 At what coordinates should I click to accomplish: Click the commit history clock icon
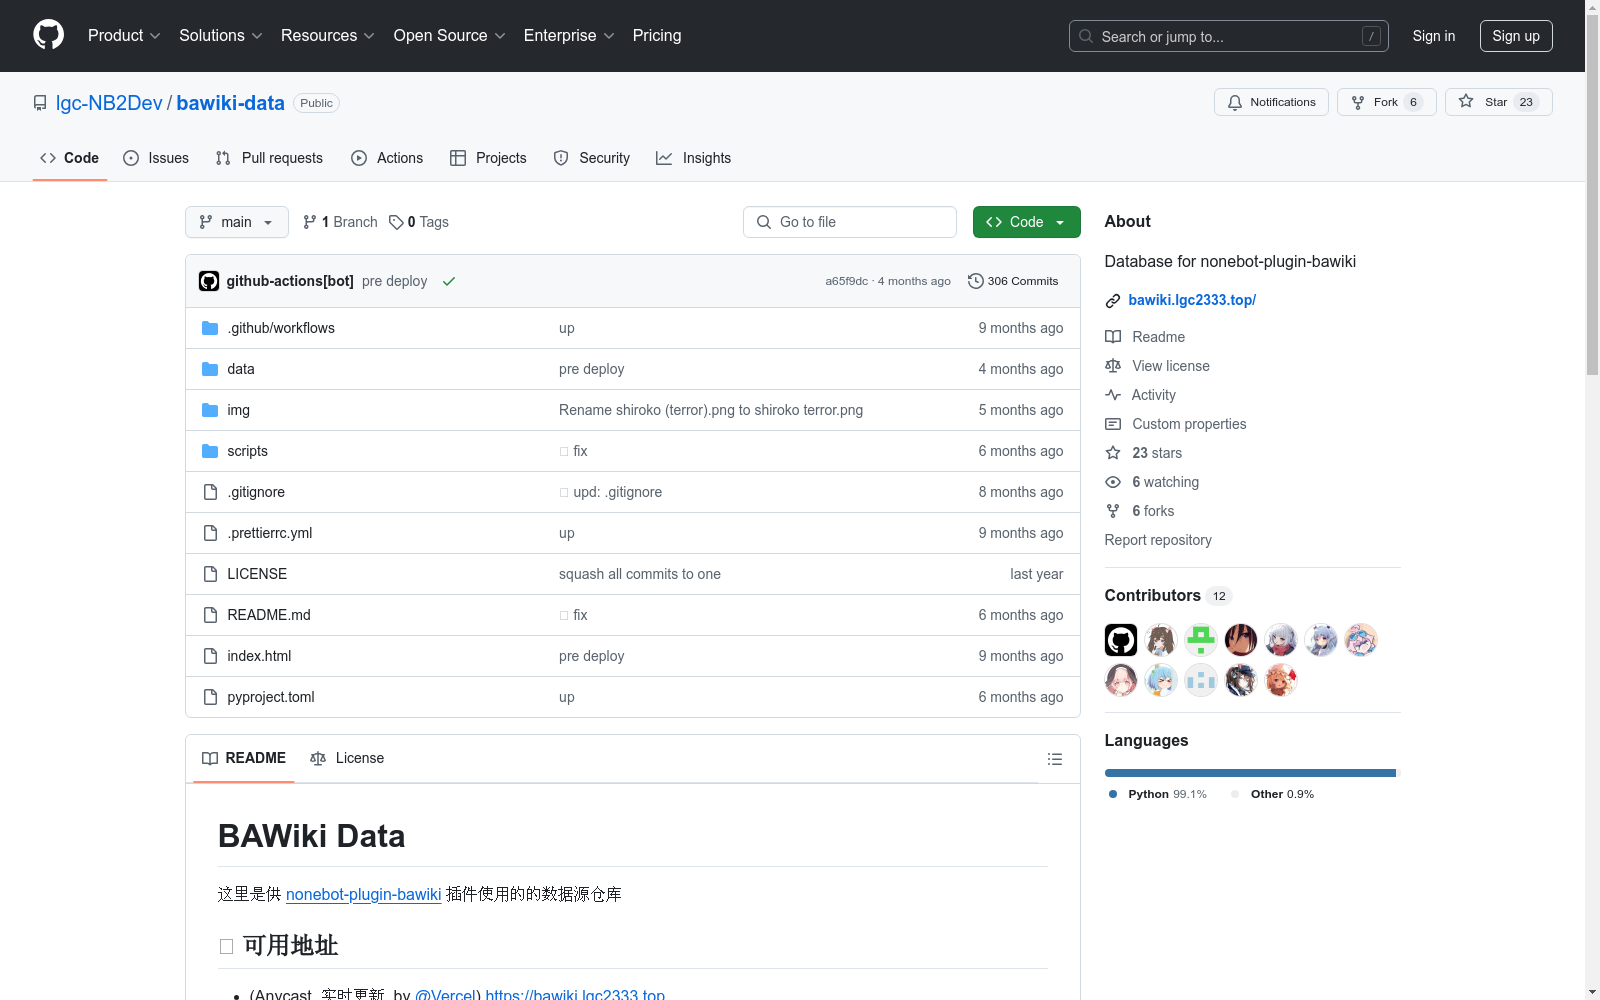tap(976, 281)
